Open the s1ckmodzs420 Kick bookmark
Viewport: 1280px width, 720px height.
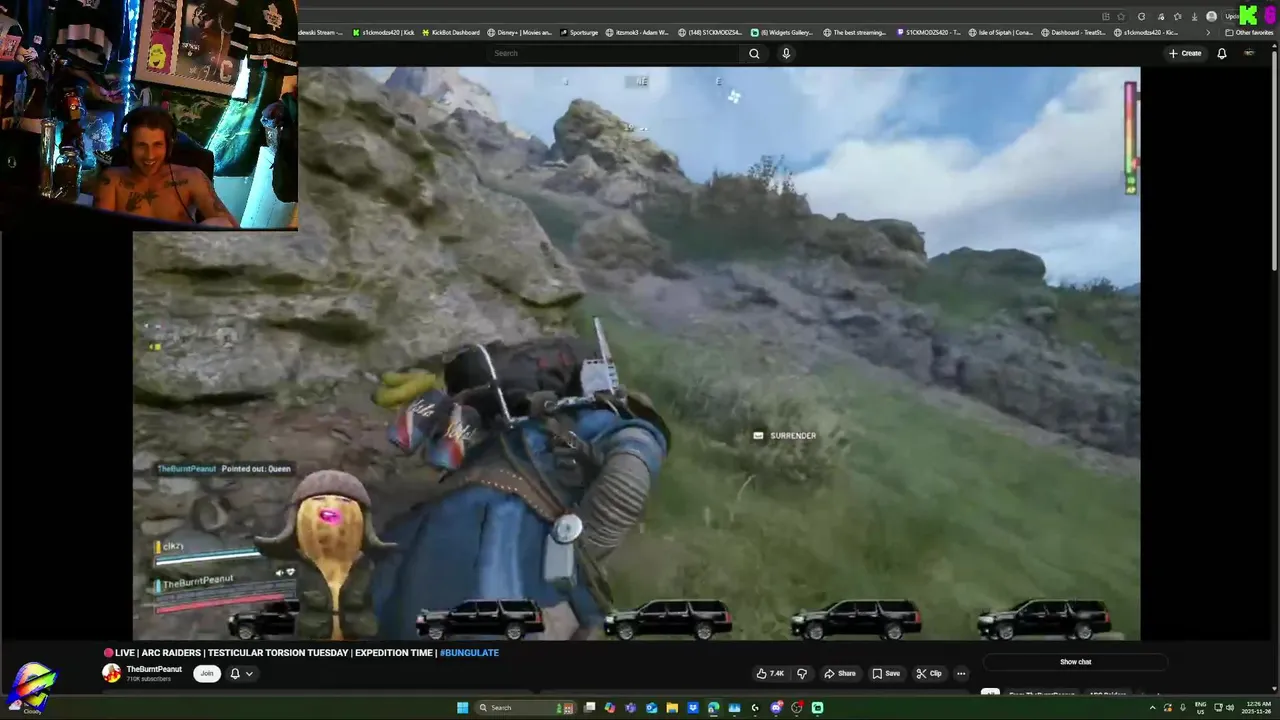[382, 32]
